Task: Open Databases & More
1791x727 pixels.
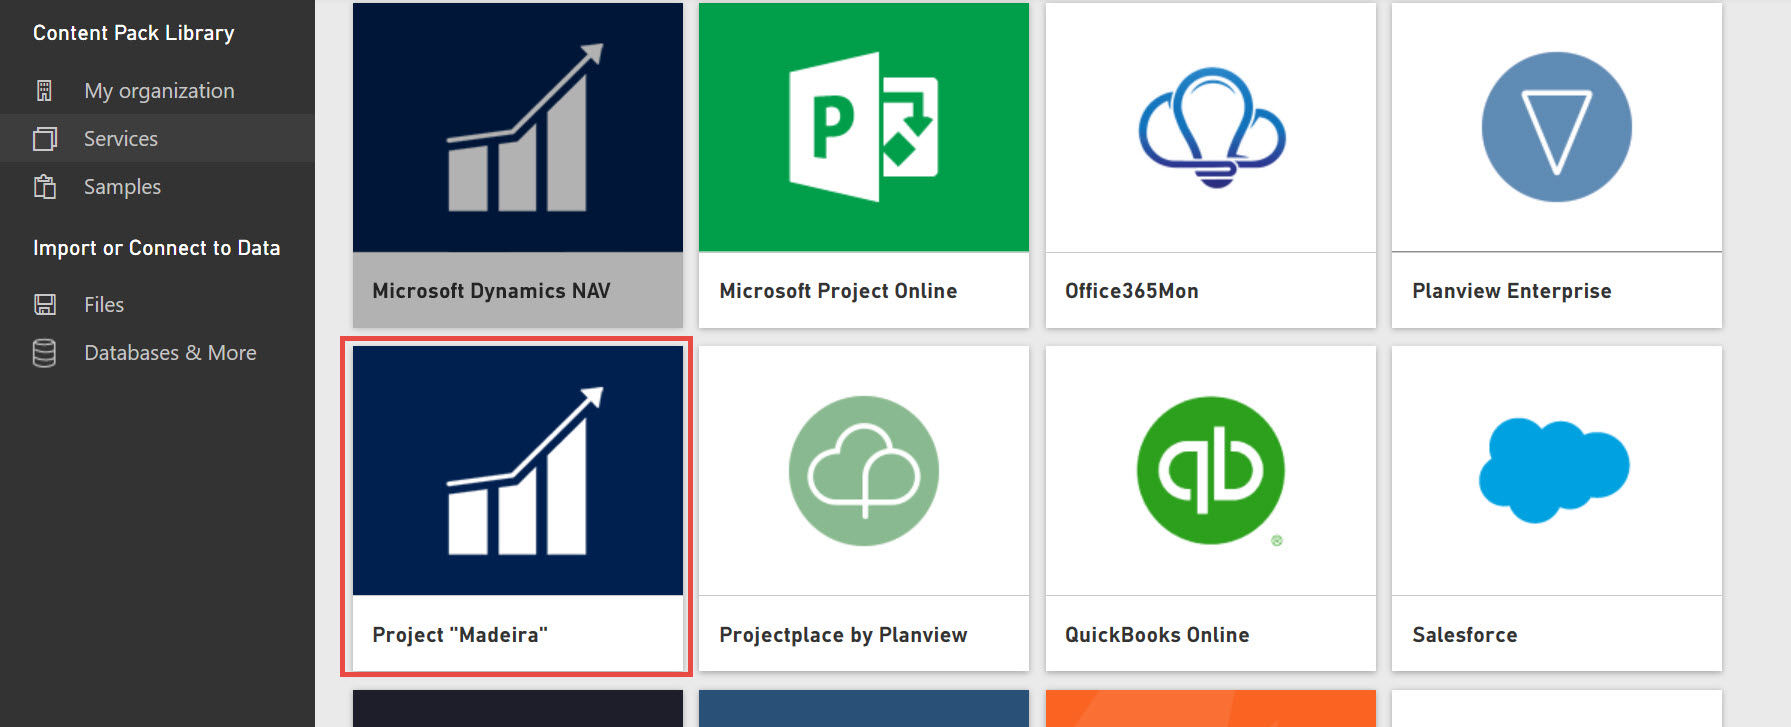Action: (170, 353)
